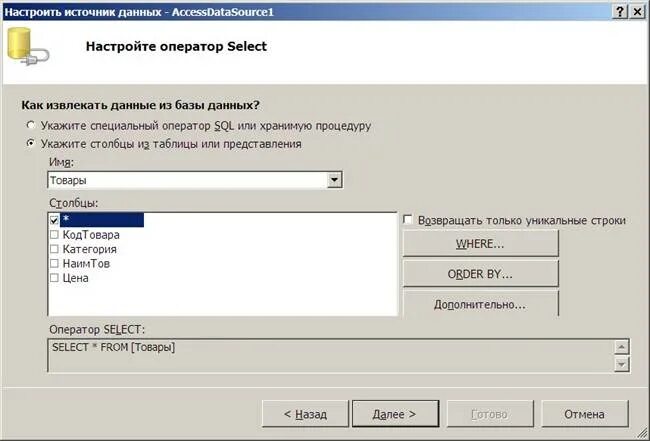Select the custom SQL or stored procedure option

[31, 125]
